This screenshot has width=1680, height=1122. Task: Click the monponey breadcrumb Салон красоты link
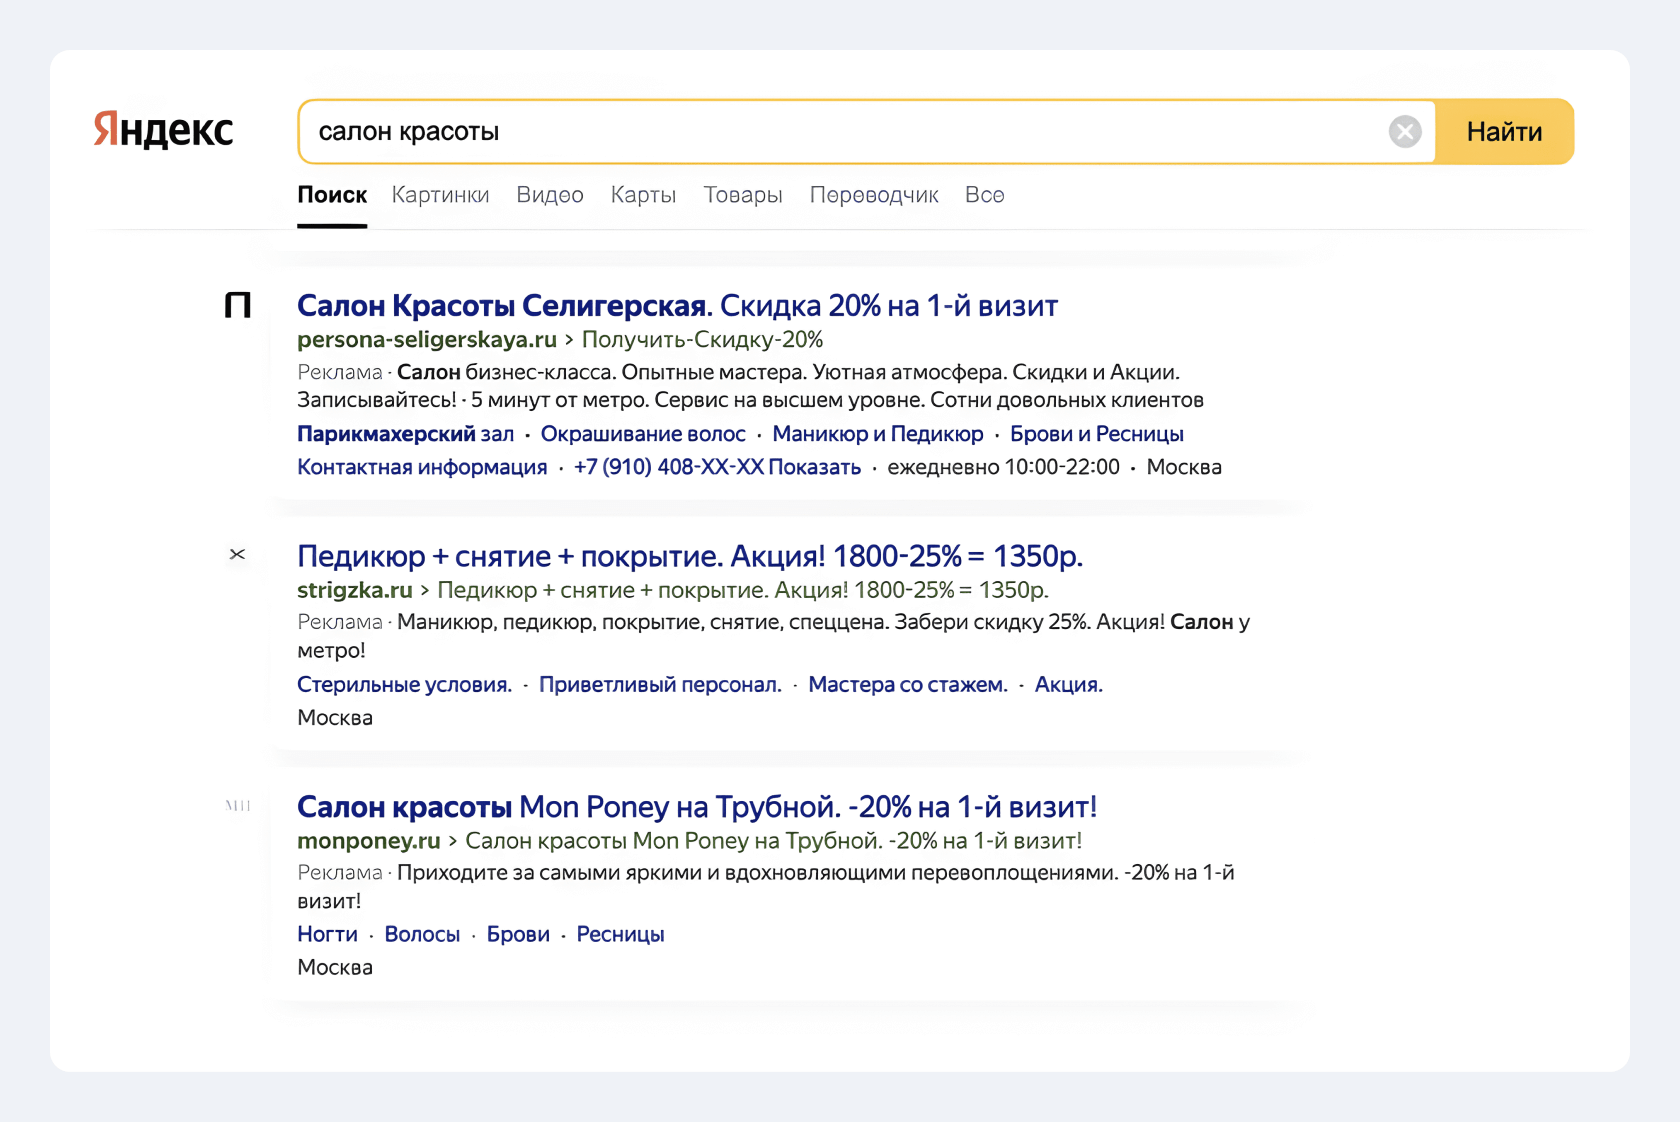(774, 841)
